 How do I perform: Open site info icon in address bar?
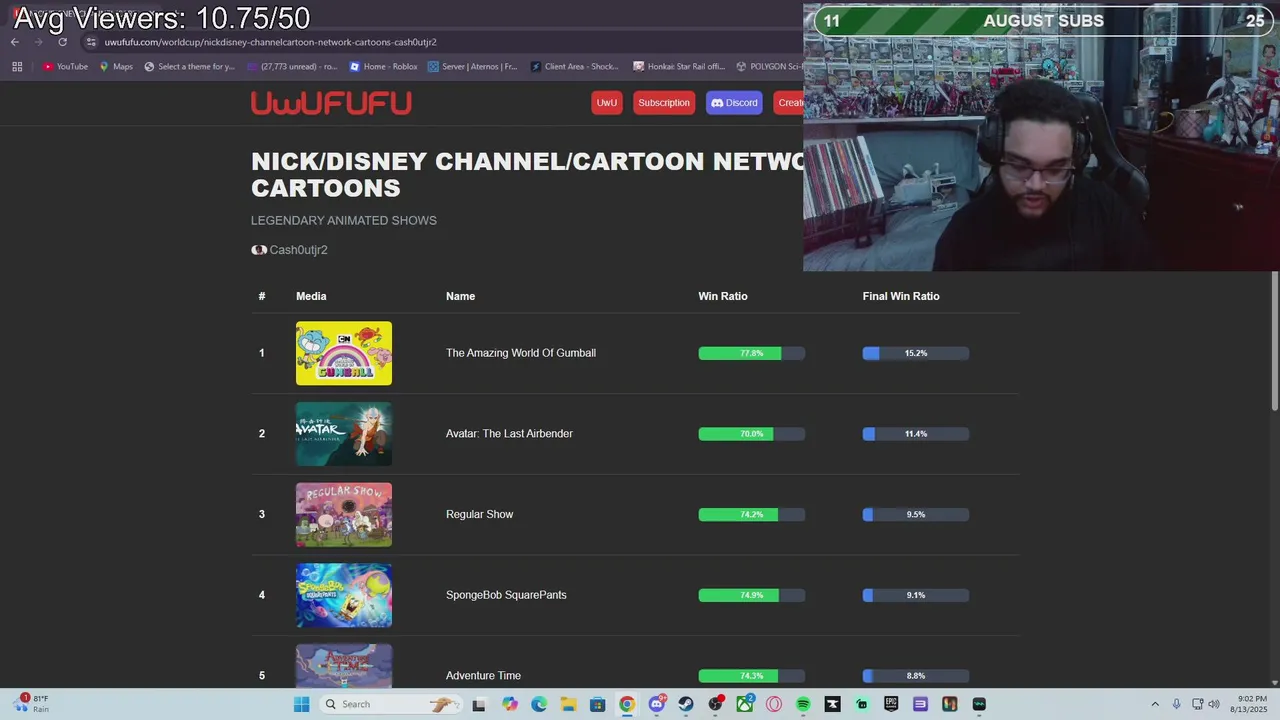[91, 42]
